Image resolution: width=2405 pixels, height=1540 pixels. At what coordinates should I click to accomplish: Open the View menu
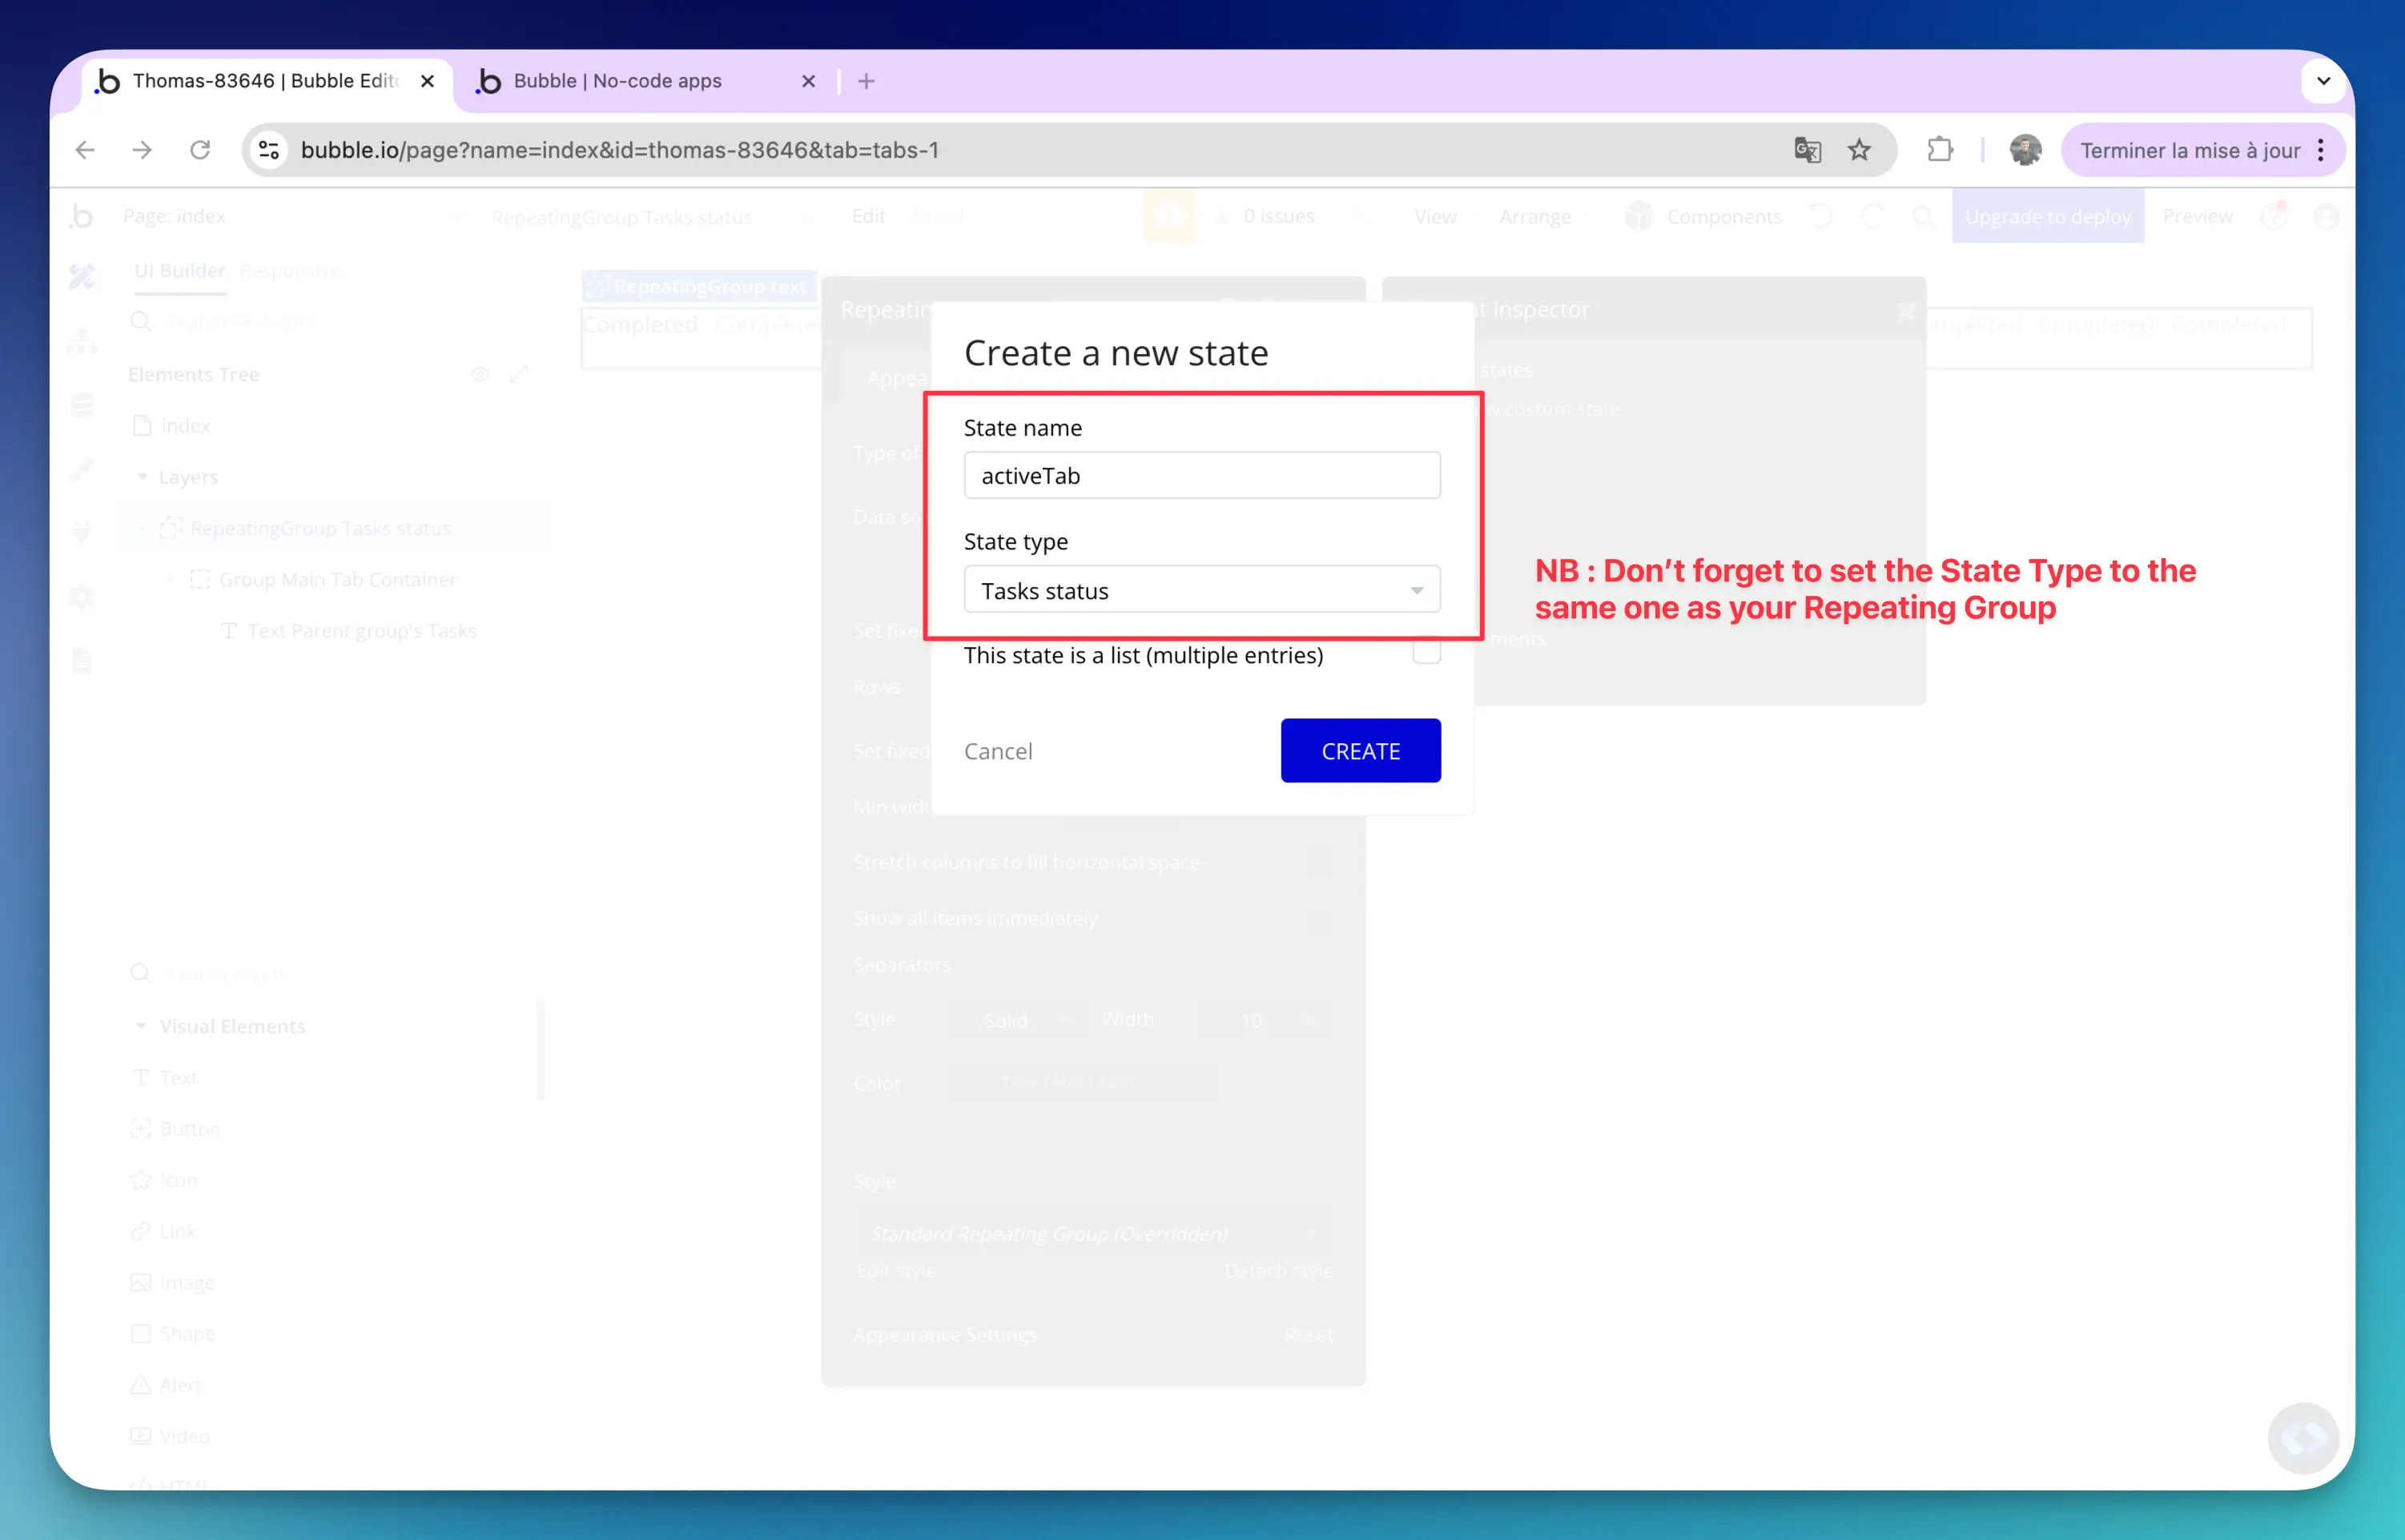[1435, 217]
